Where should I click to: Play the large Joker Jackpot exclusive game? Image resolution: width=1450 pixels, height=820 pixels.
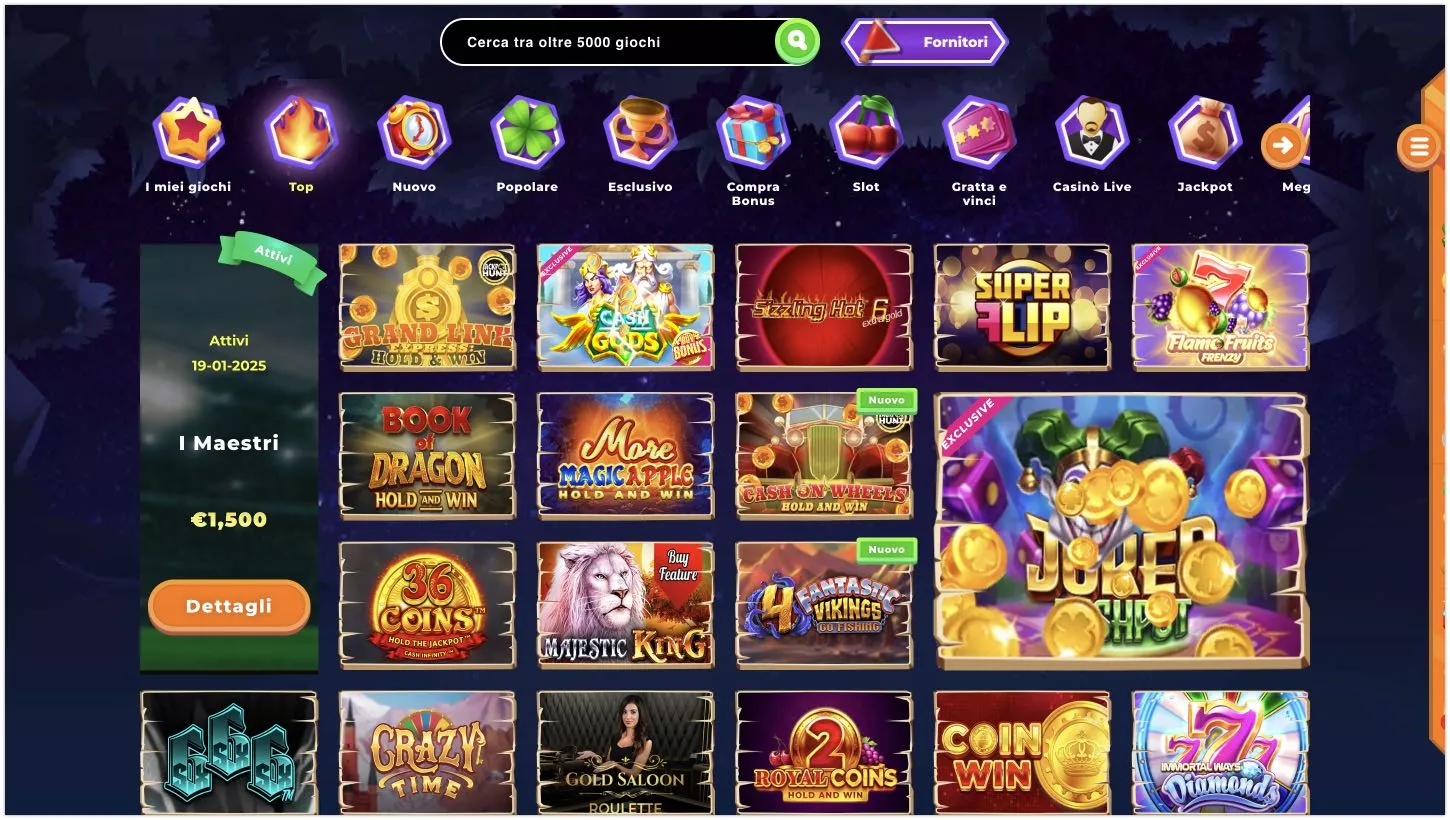(1121, 531)
